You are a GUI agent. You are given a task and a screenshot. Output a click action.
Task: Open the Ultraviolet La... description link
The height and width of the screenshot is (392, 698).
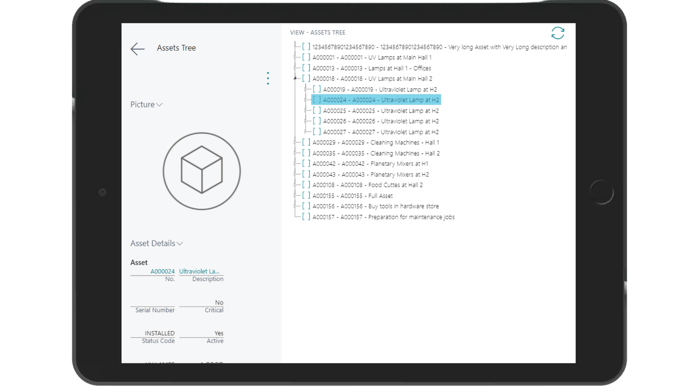coord(199,271)
